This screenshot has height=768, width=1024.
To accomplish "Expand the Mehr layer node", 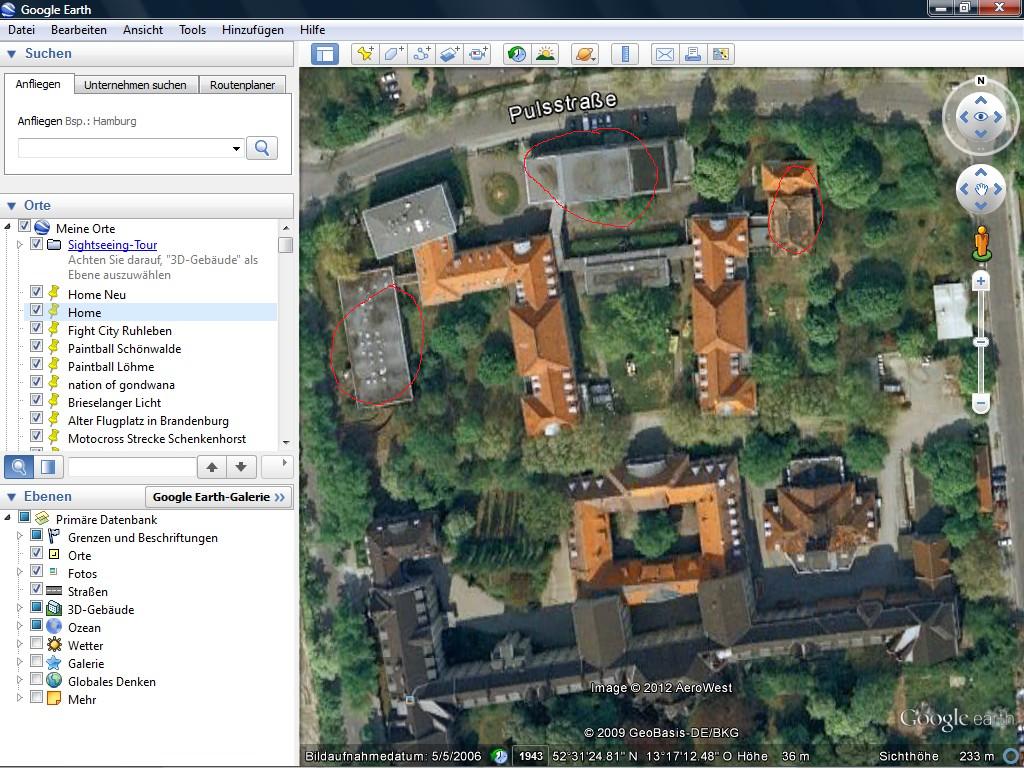I will (20, 697).
